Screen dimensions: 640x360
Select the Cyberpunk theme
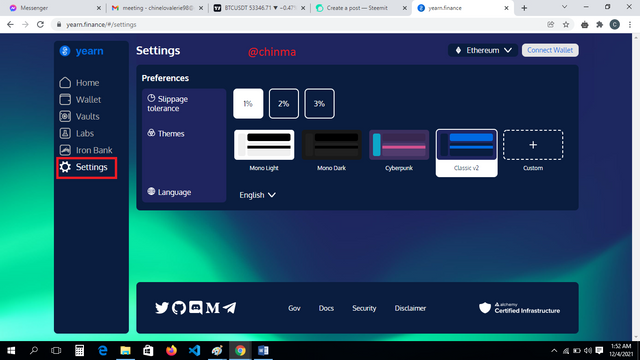click(399, 151)
